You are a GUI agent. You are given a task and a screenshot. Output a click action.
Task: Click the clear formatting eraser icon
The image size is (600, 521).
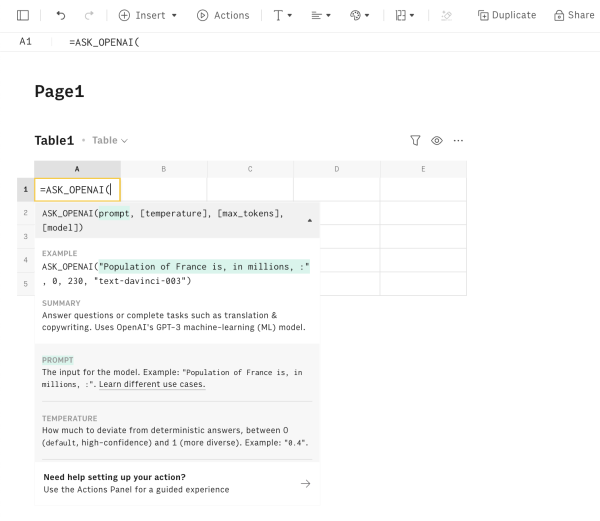446,15
